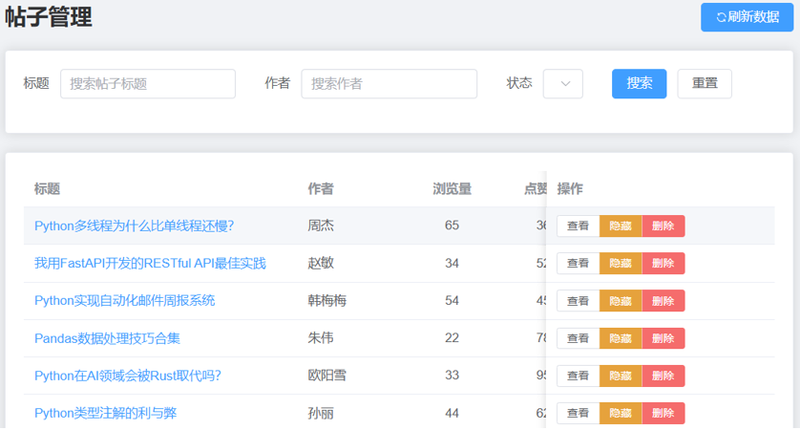Click 查看 for the post by 周杰
The image size is (800, 430).
tap(578, 226)
